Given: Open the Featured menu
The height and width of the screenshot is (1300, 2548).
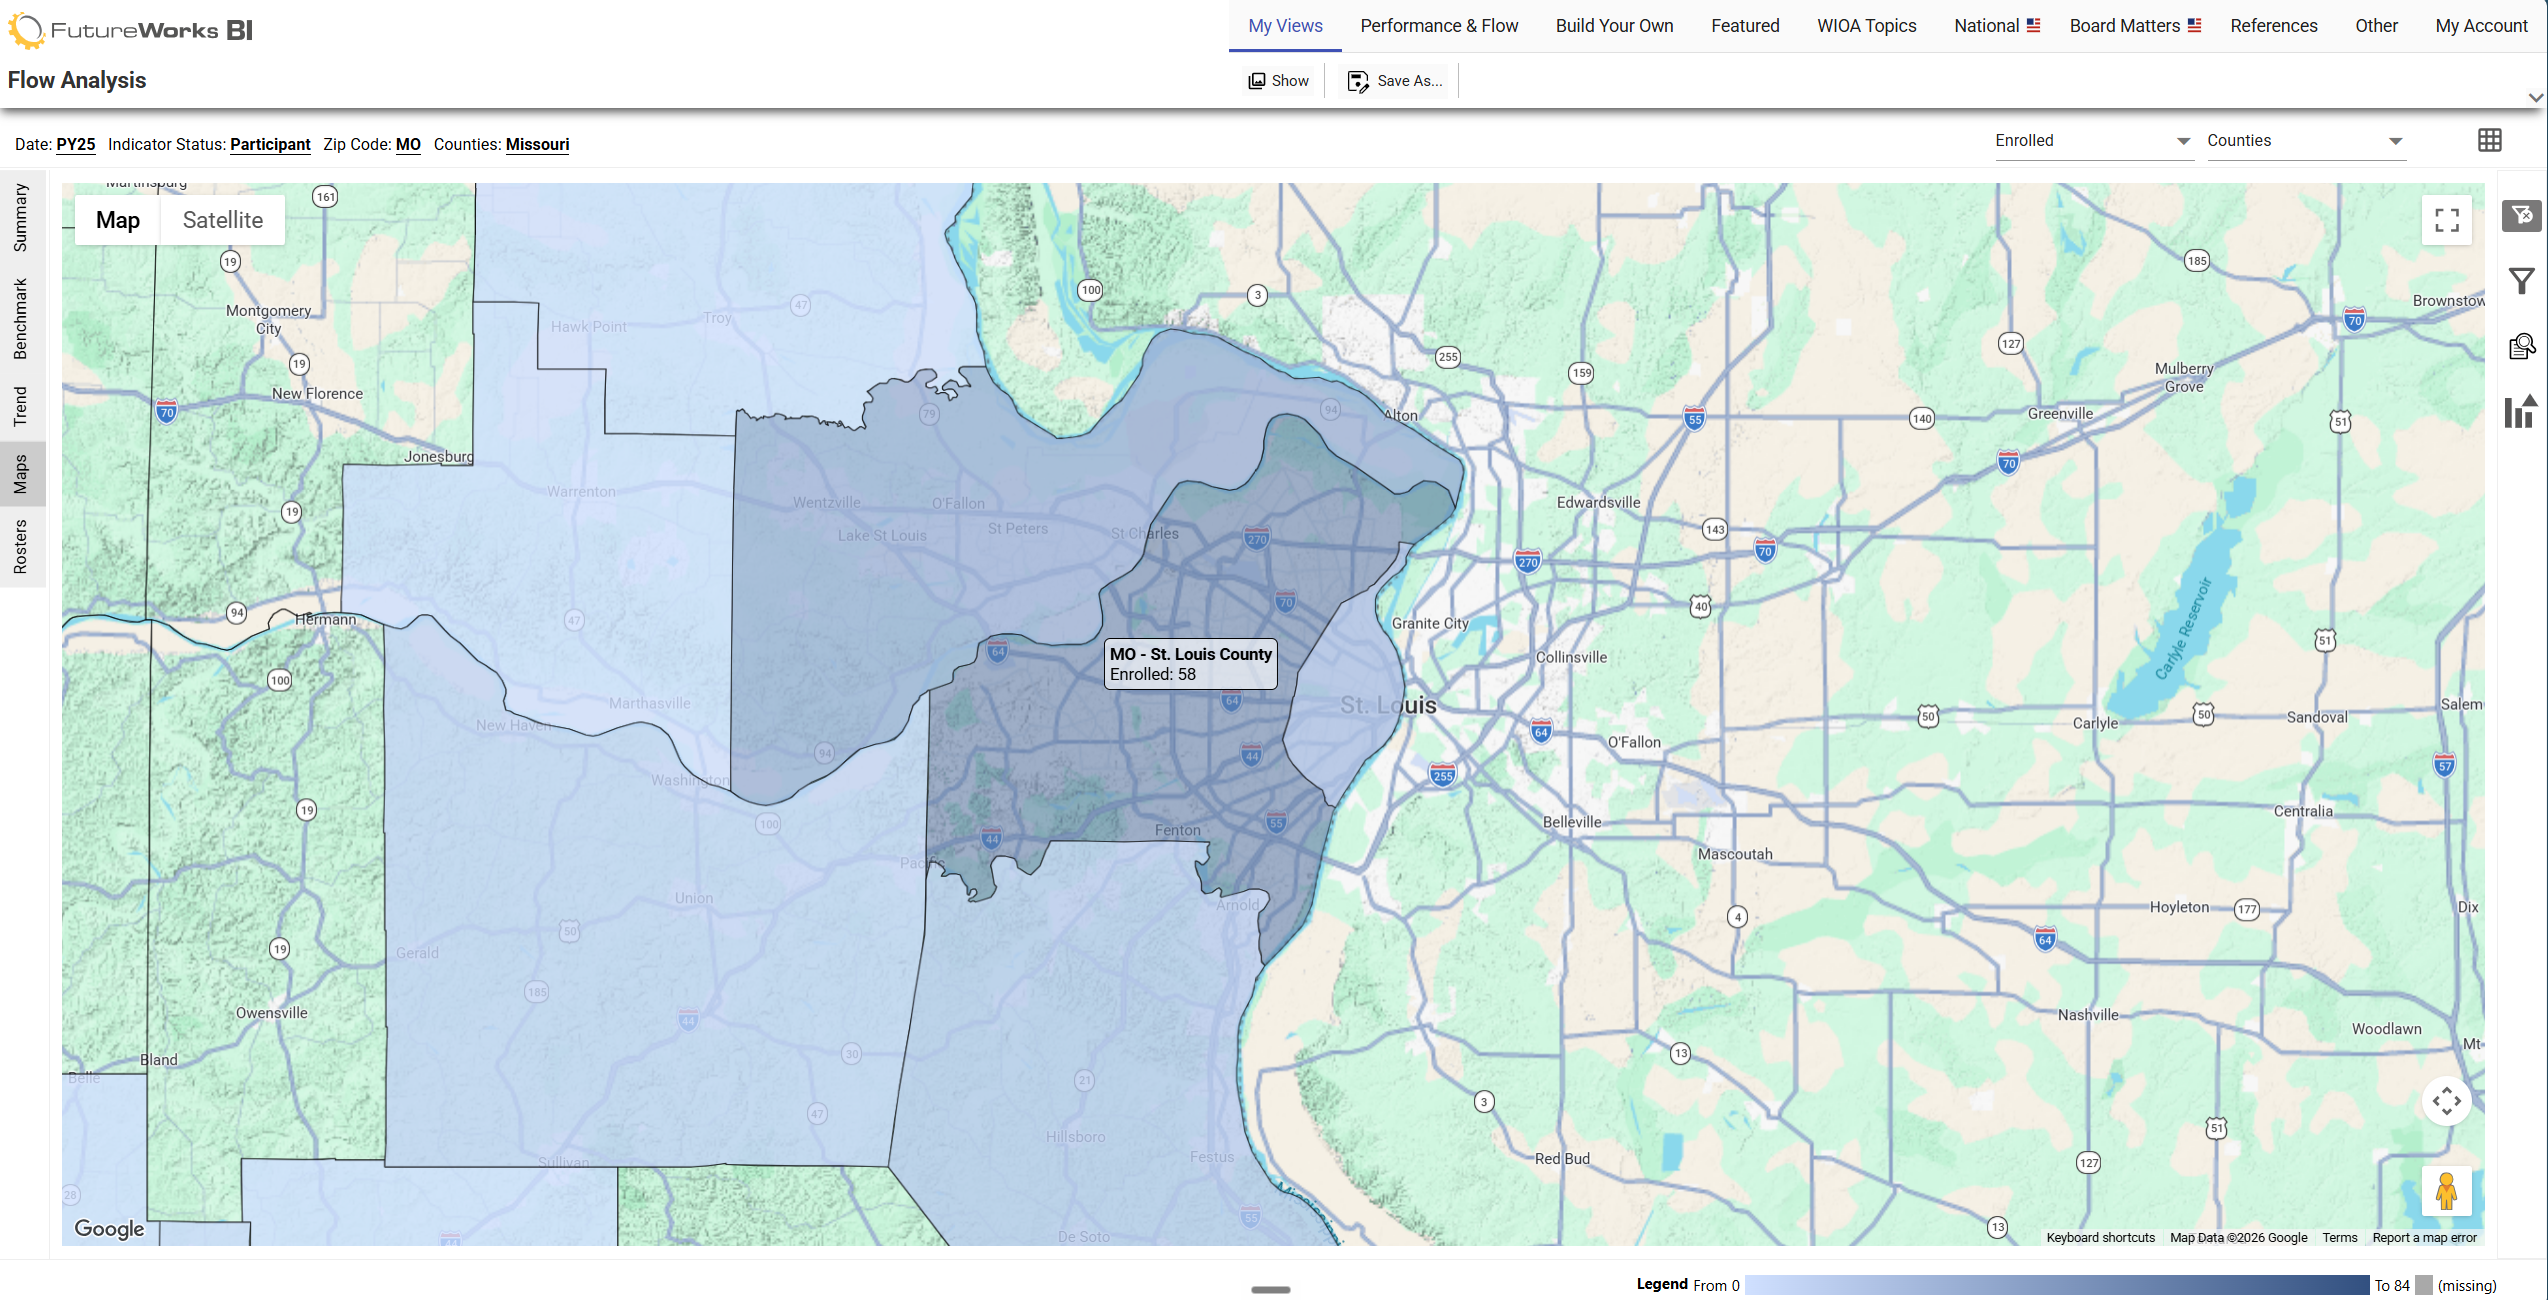Looking at the screenshot, I should (1745, 26).
